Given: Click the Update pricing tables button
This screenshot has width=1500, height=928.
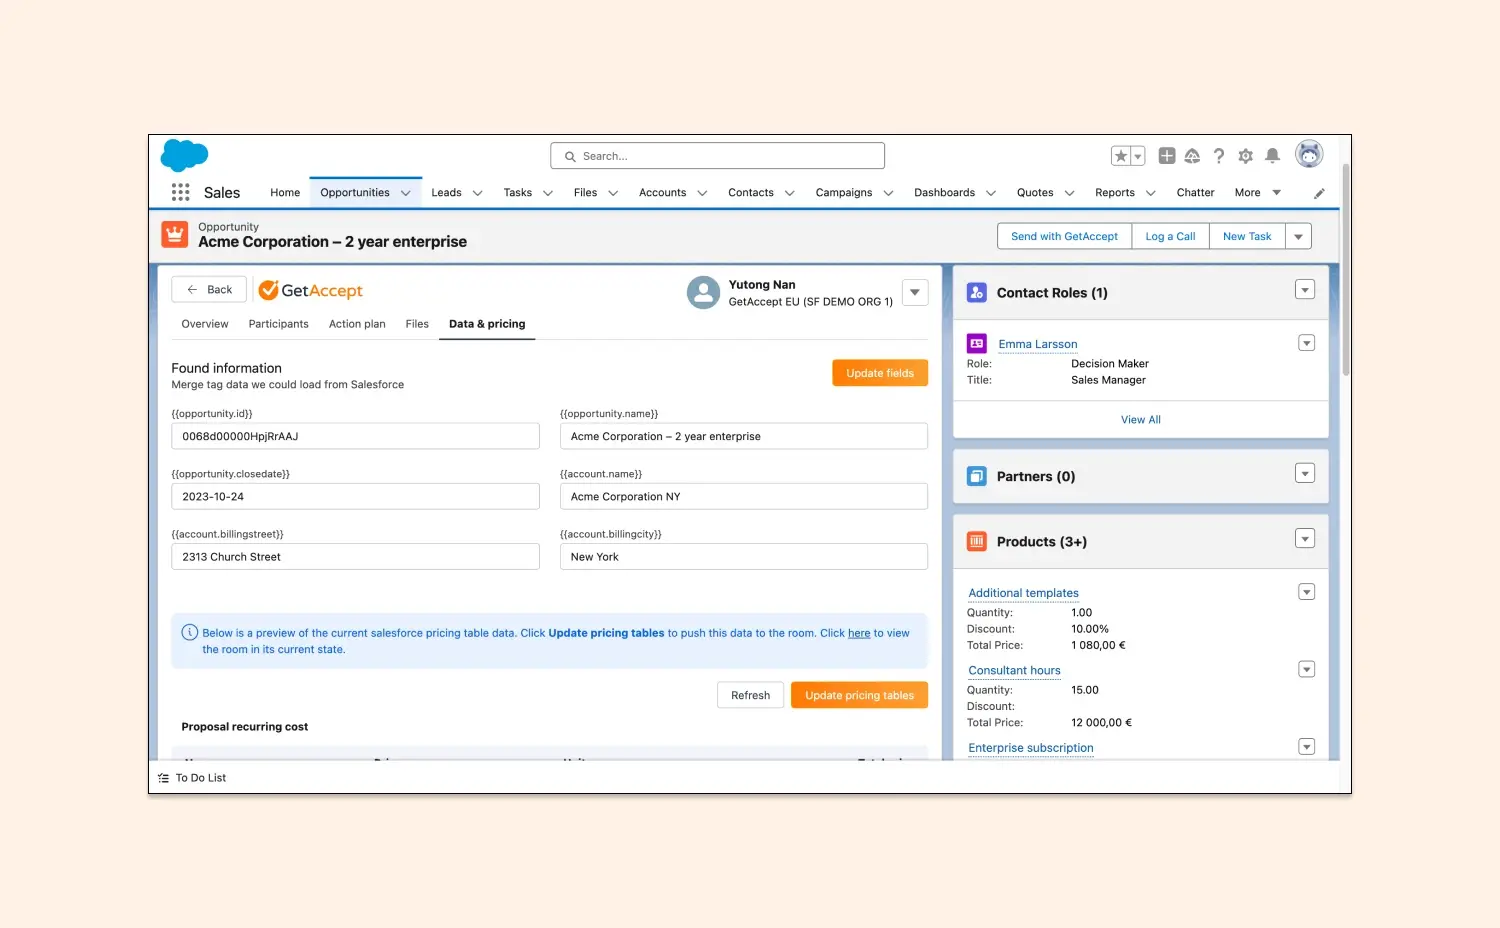Looking at the screenshot, I should tap(859, 694).
